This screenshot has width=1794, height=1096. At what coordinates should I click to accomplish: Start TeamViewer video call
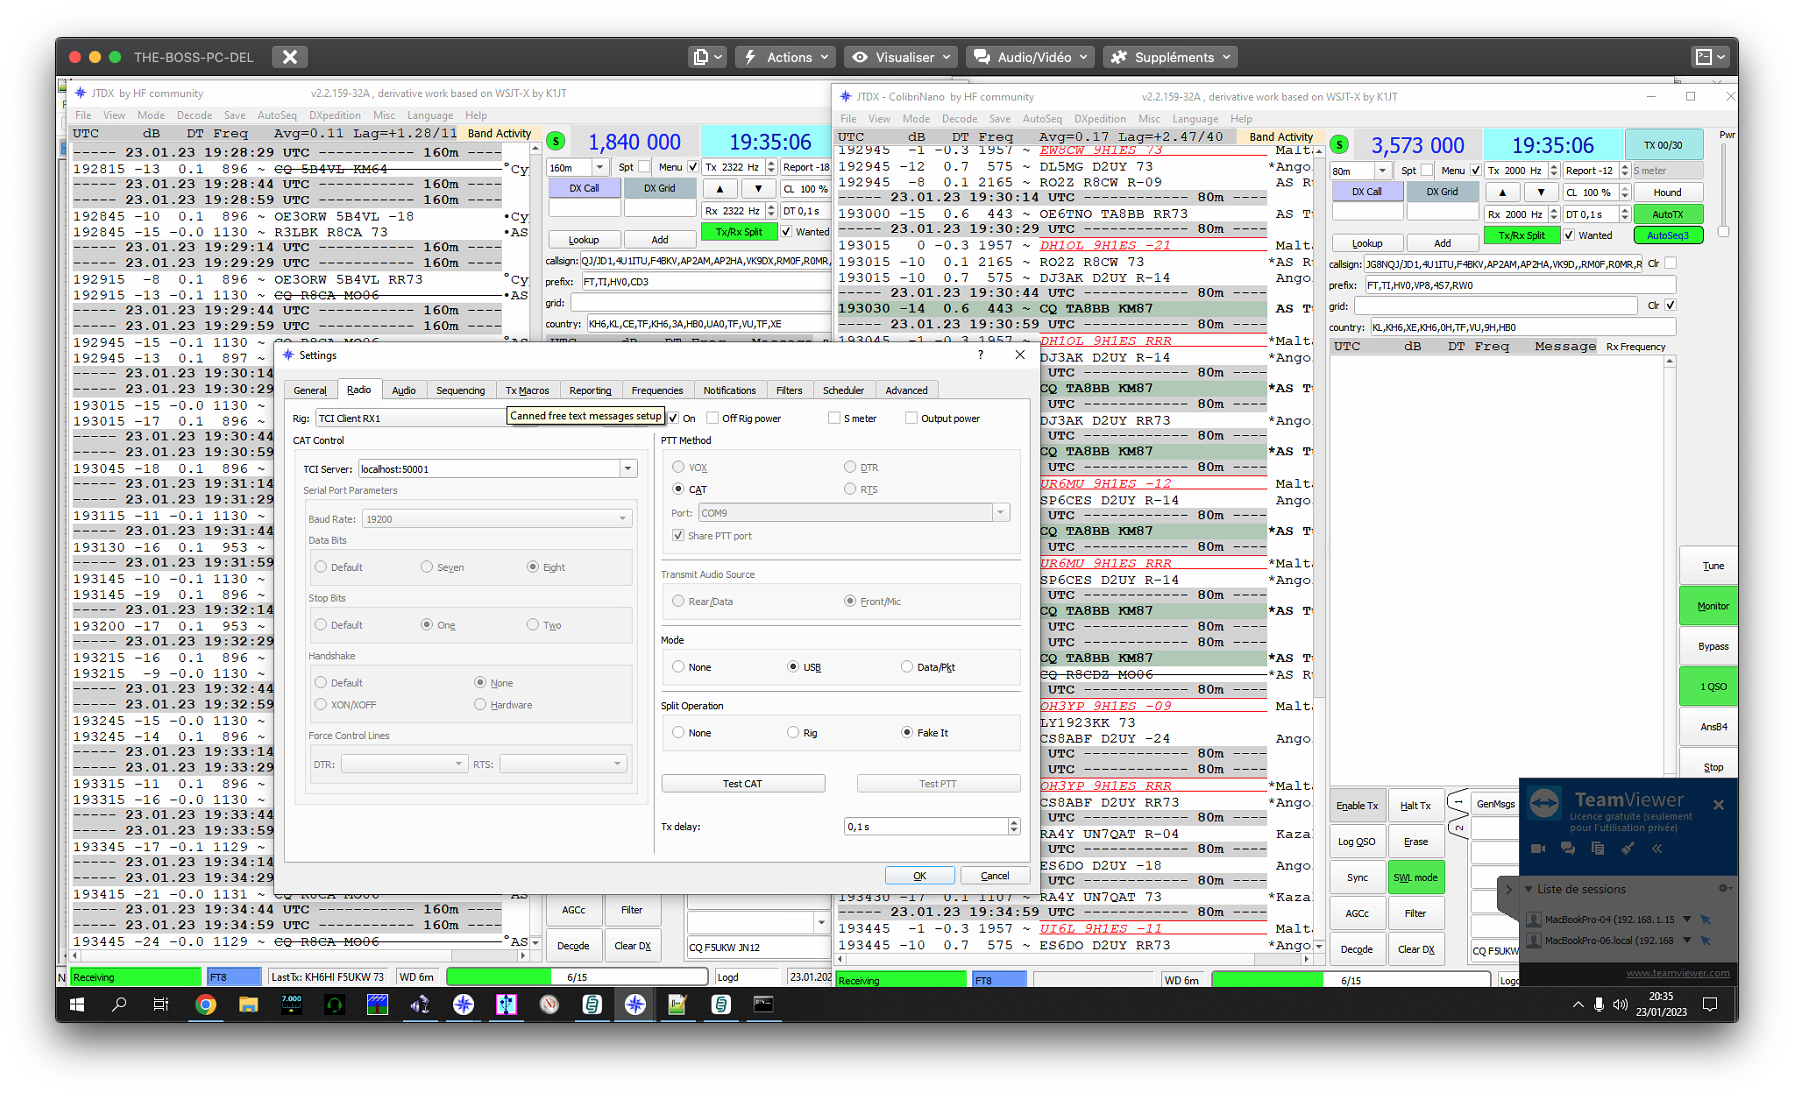(x=1538, y=848)
